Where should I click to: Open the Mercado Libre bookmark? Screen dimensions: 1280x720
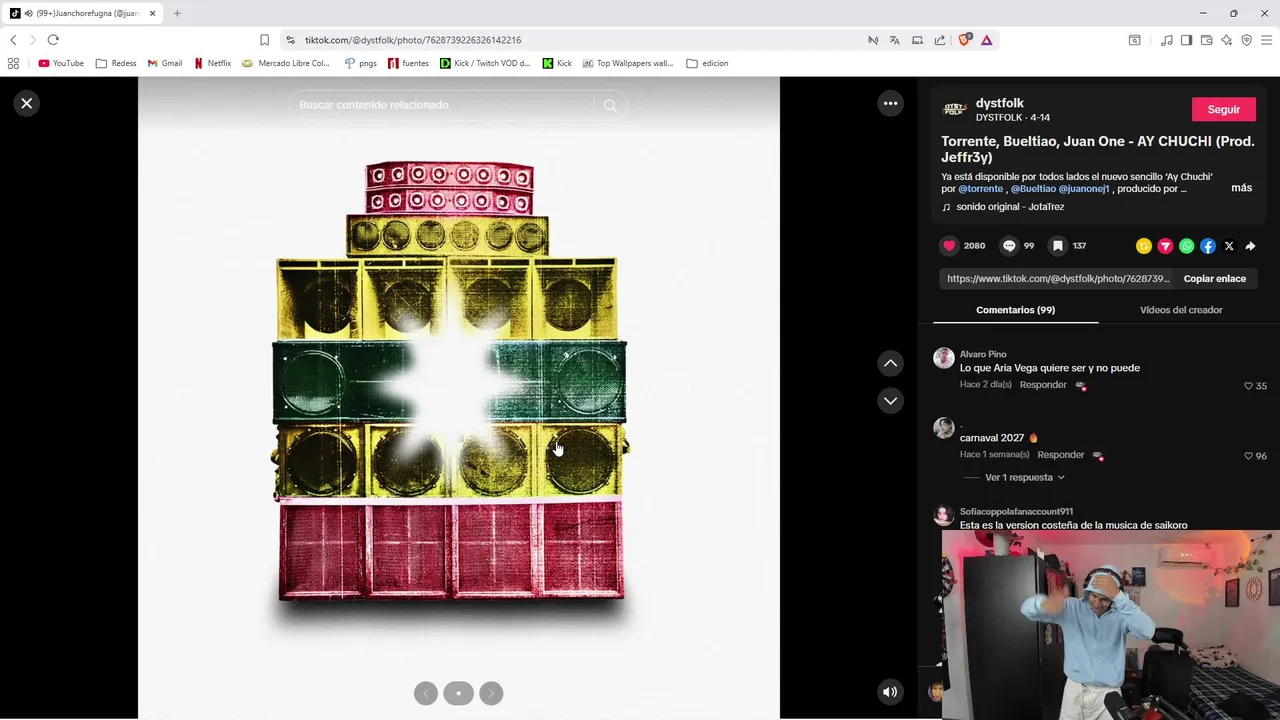[286, 63]
